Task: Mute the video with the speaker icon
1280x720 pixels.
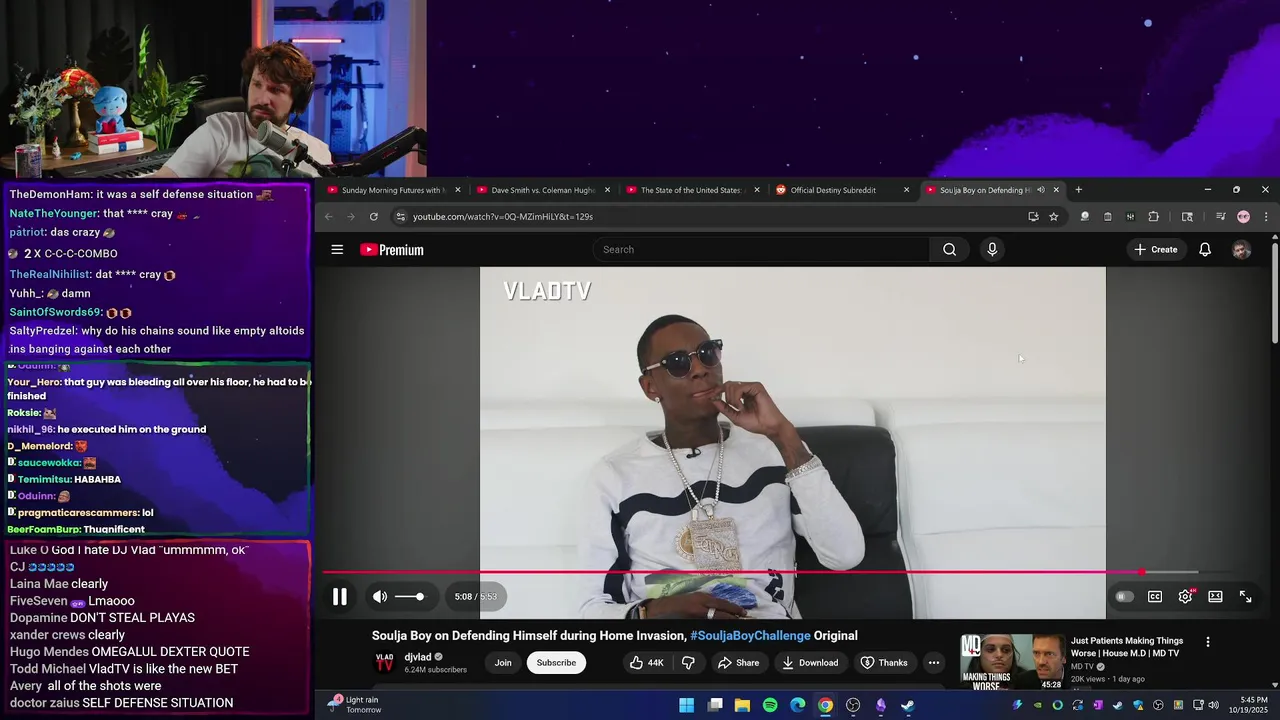Action: pyautogui.click(x=380, y=597)
